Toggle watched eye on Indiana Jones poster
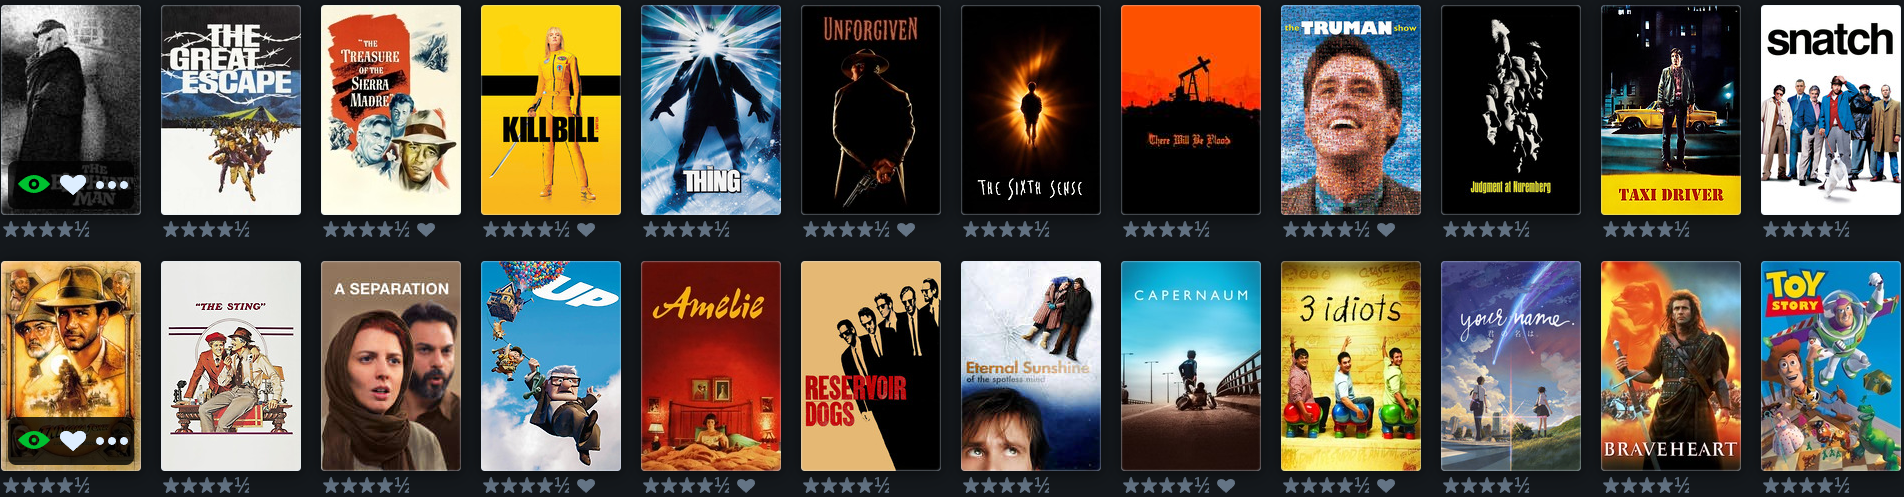This screenshot has width=1904, height=497. [34, 440]
